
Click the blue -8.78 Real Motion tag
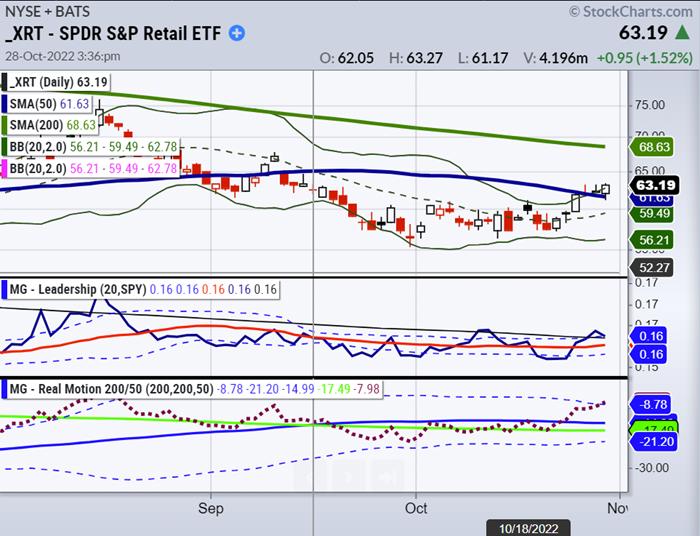[x=654, y=405]
